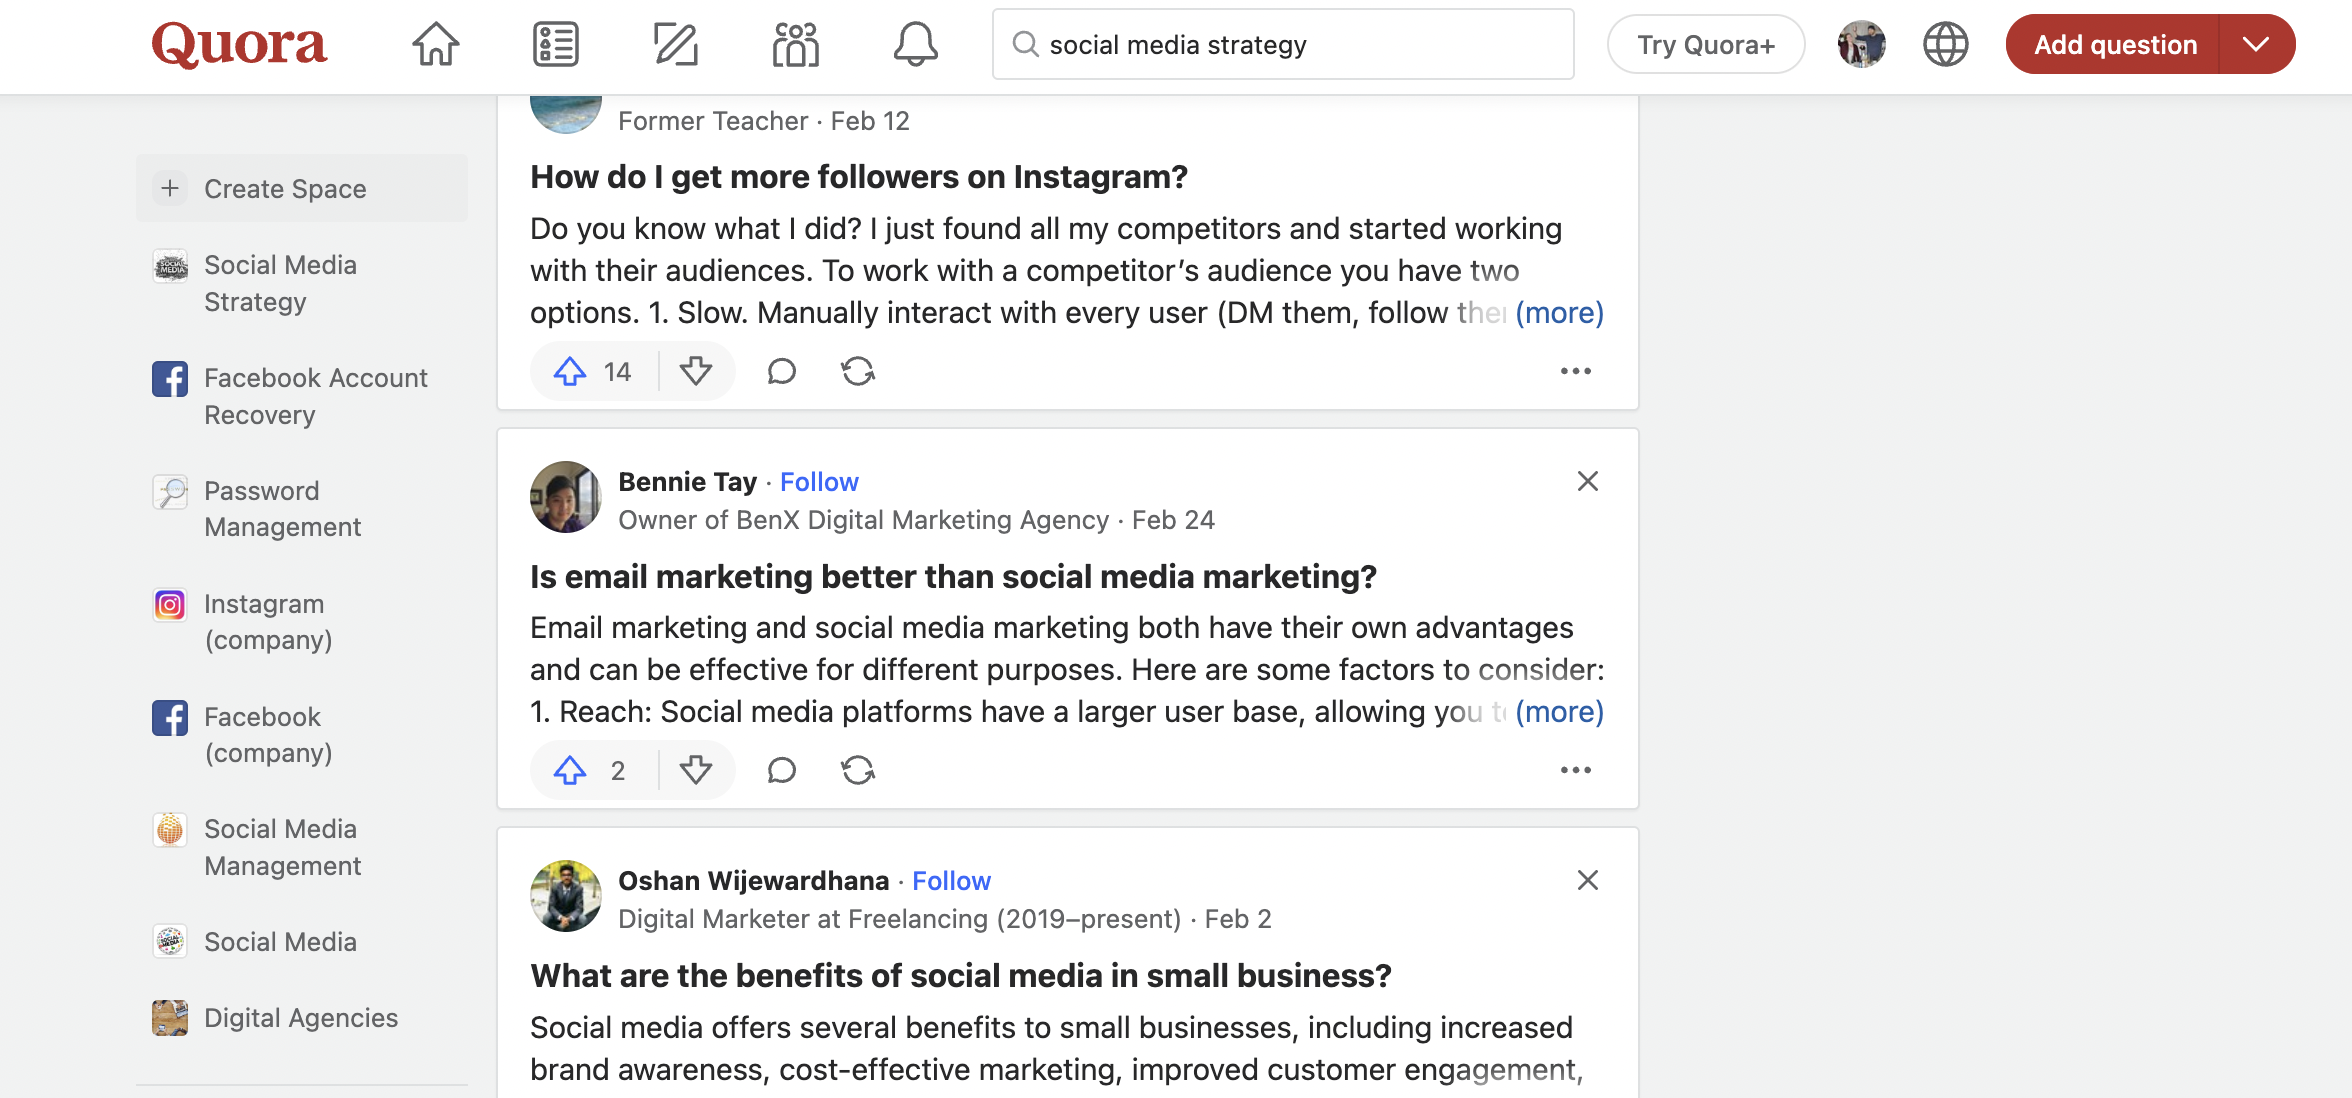Click the social media strategy search field
2352x1098 pixels.
pyautogui.click(x=1281, y=44)
